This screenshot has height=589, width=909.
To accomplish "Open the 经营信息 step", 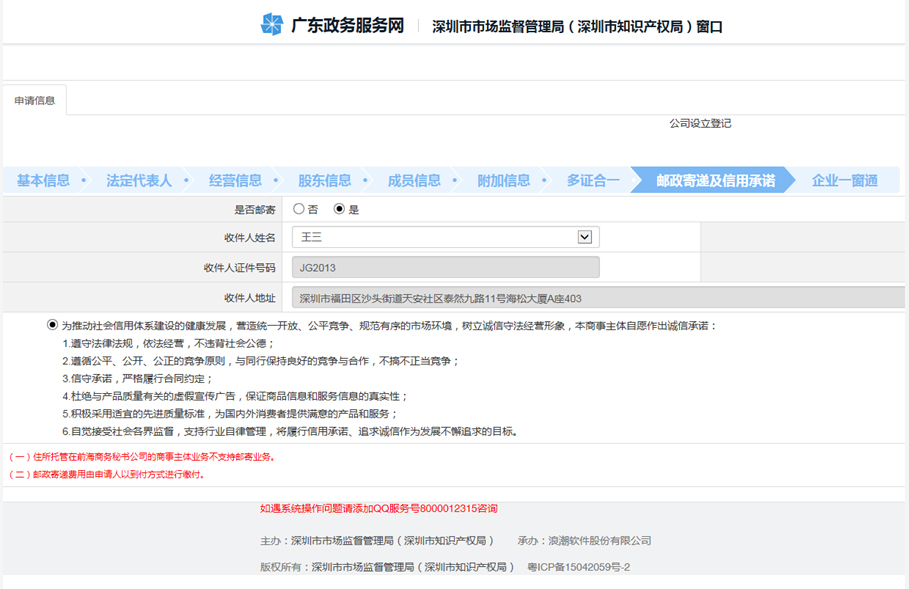I will tap(235, 181).
